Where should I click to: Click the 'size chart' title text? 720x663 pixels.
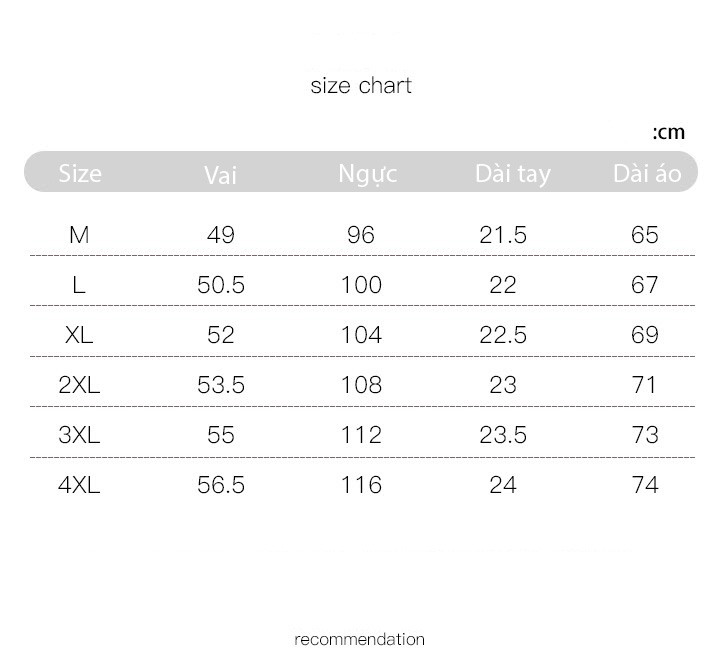(361, 85)
